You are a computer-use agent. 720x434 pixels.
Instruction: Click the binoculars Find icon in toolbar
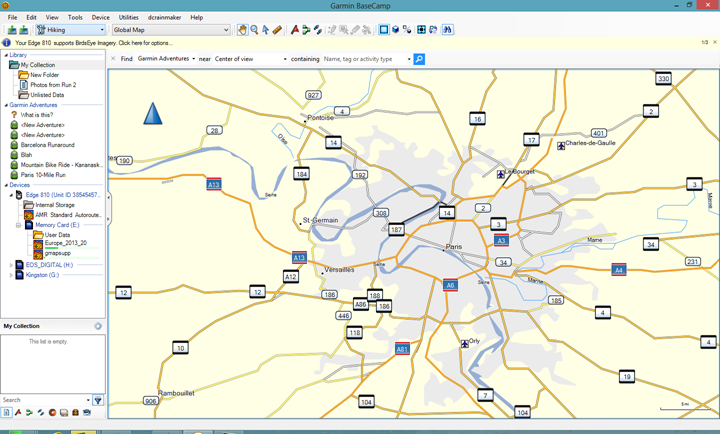(447, 30)
